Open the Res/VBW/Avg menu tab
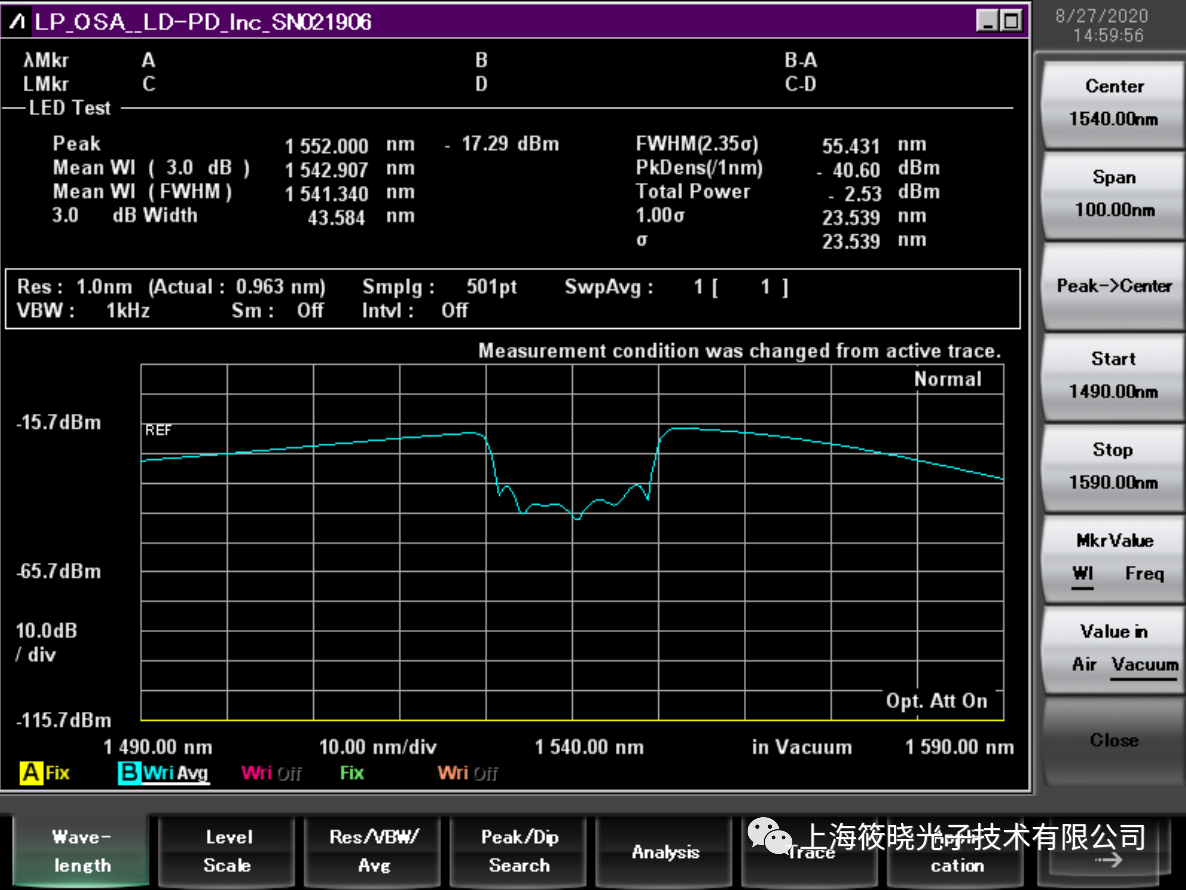 point(374,851)
